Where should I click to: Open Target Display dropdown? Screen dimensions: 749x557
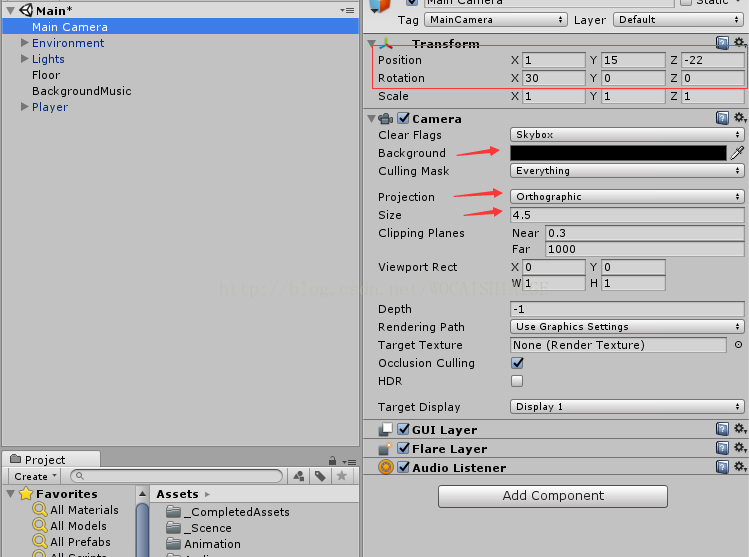[x=627, y=407]
